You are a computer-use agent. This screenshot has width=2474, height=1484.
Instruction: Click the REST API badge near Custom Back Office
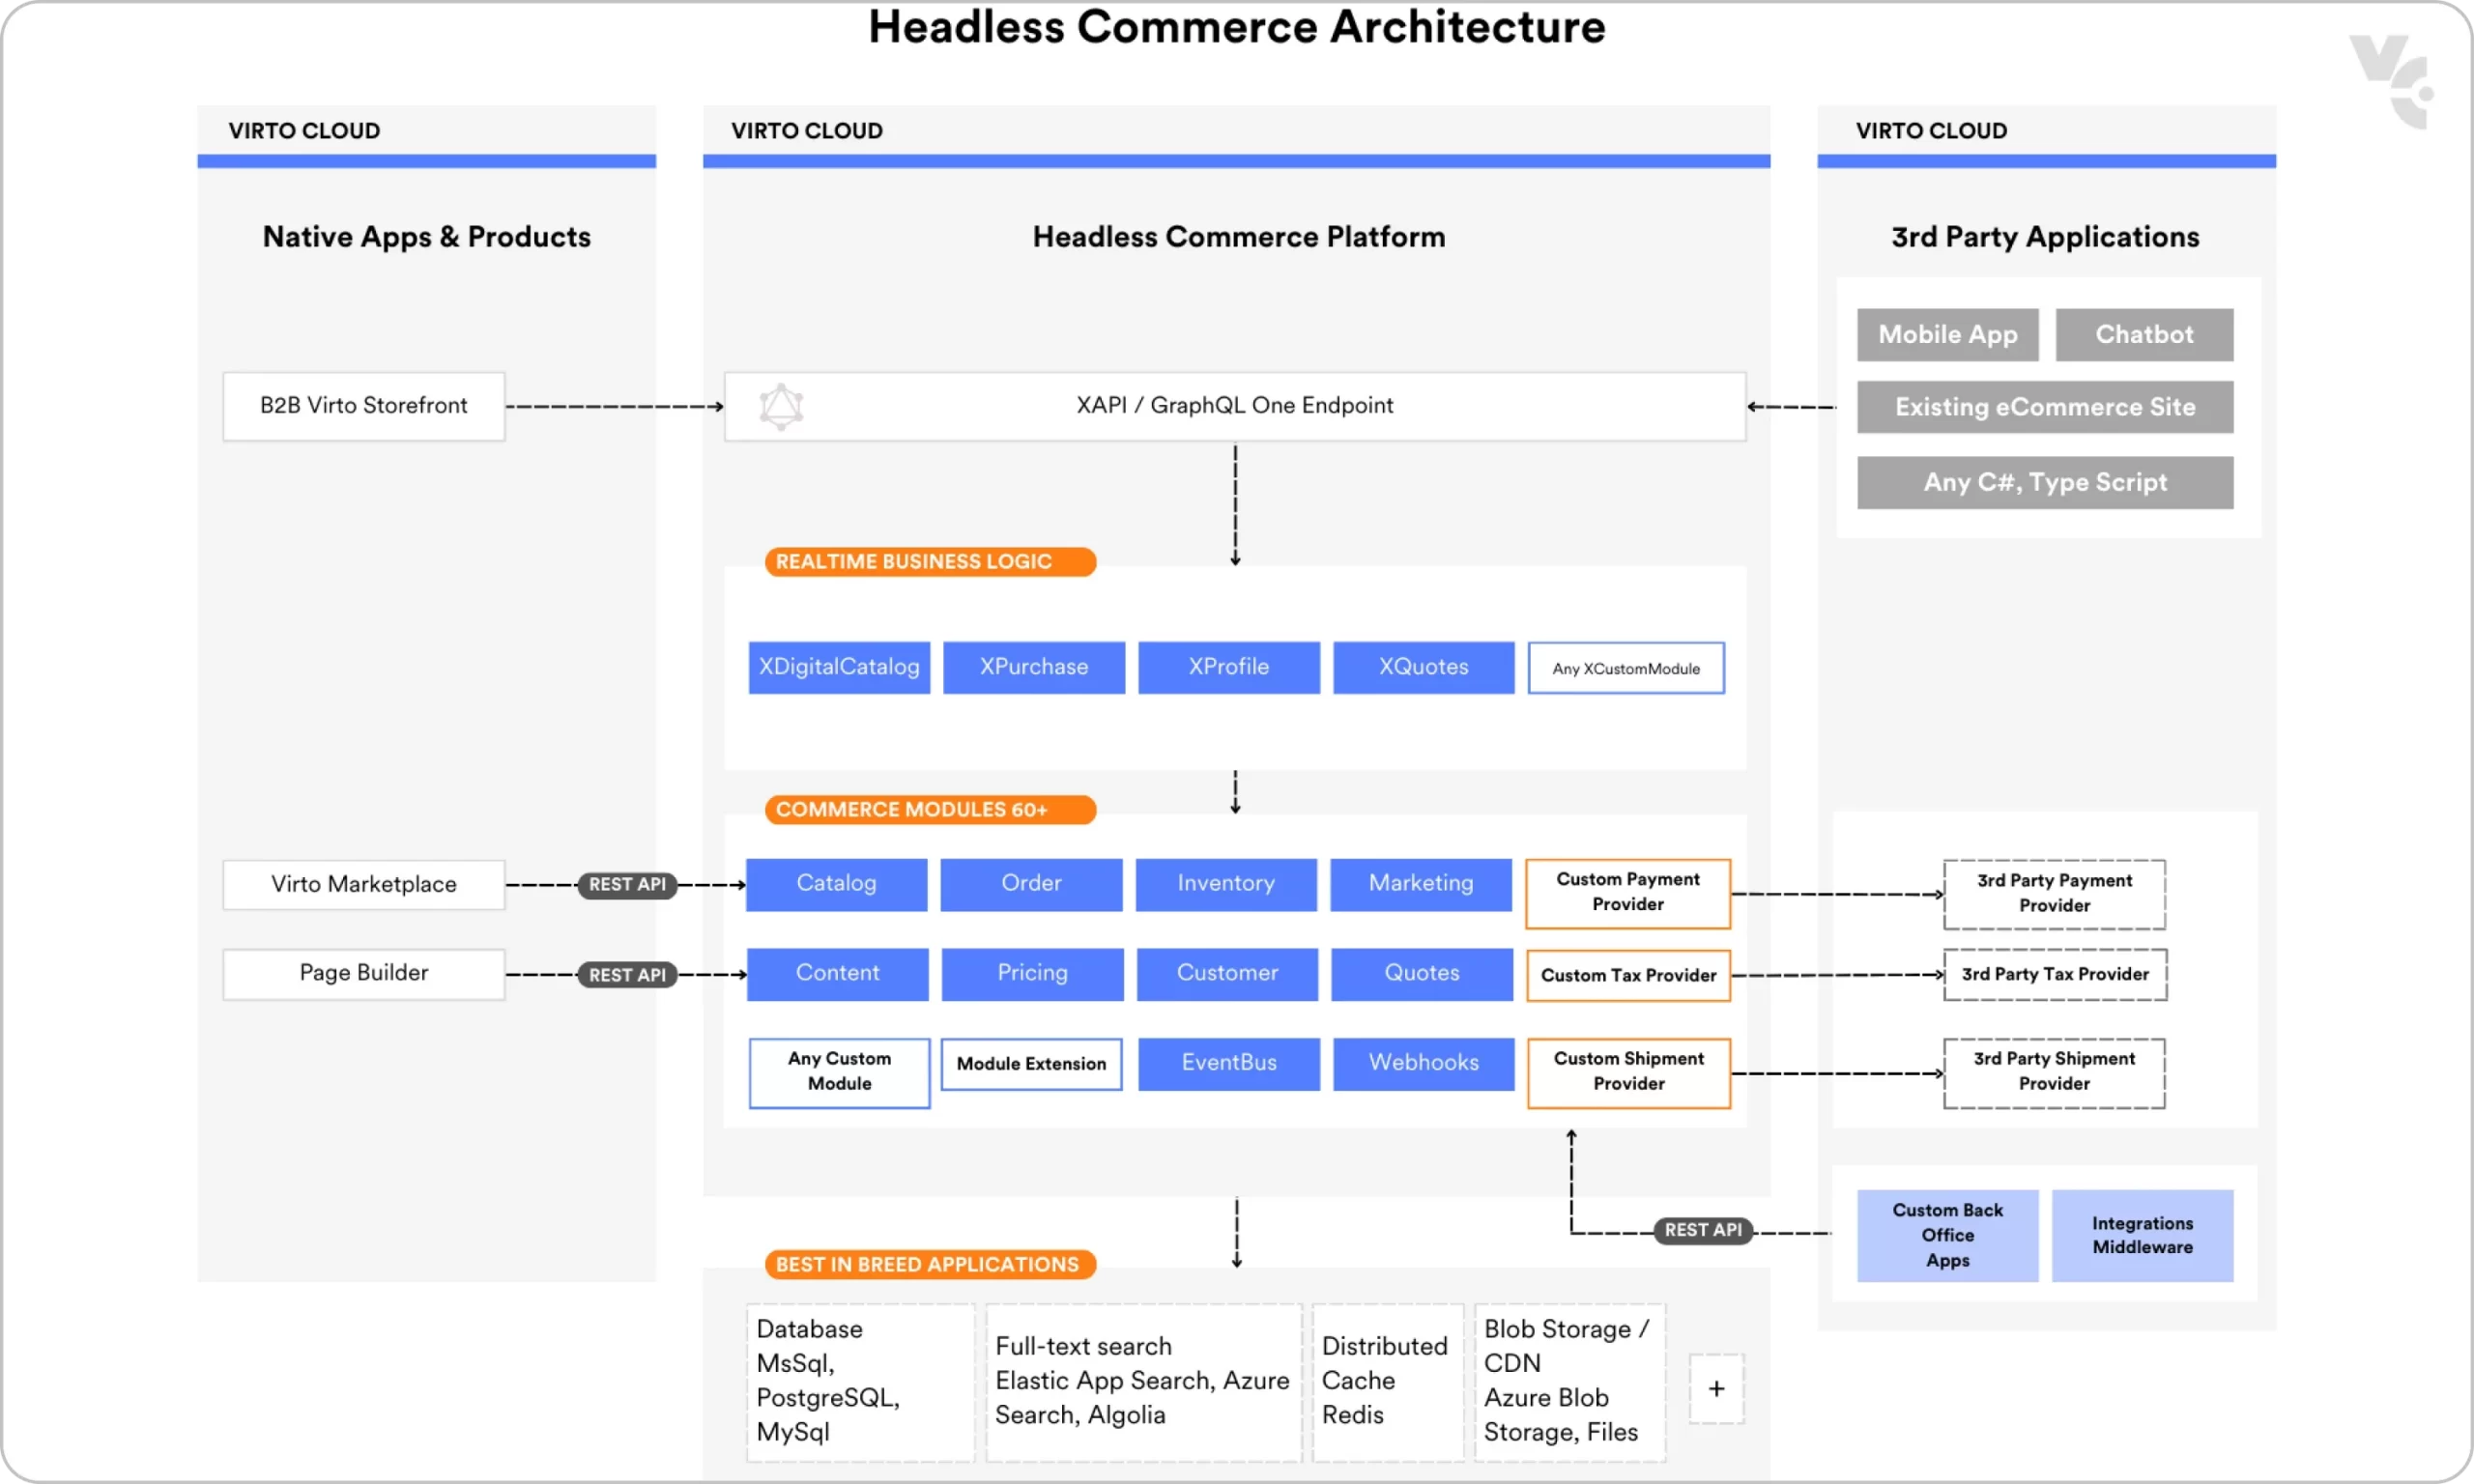coord(1702,1230)
